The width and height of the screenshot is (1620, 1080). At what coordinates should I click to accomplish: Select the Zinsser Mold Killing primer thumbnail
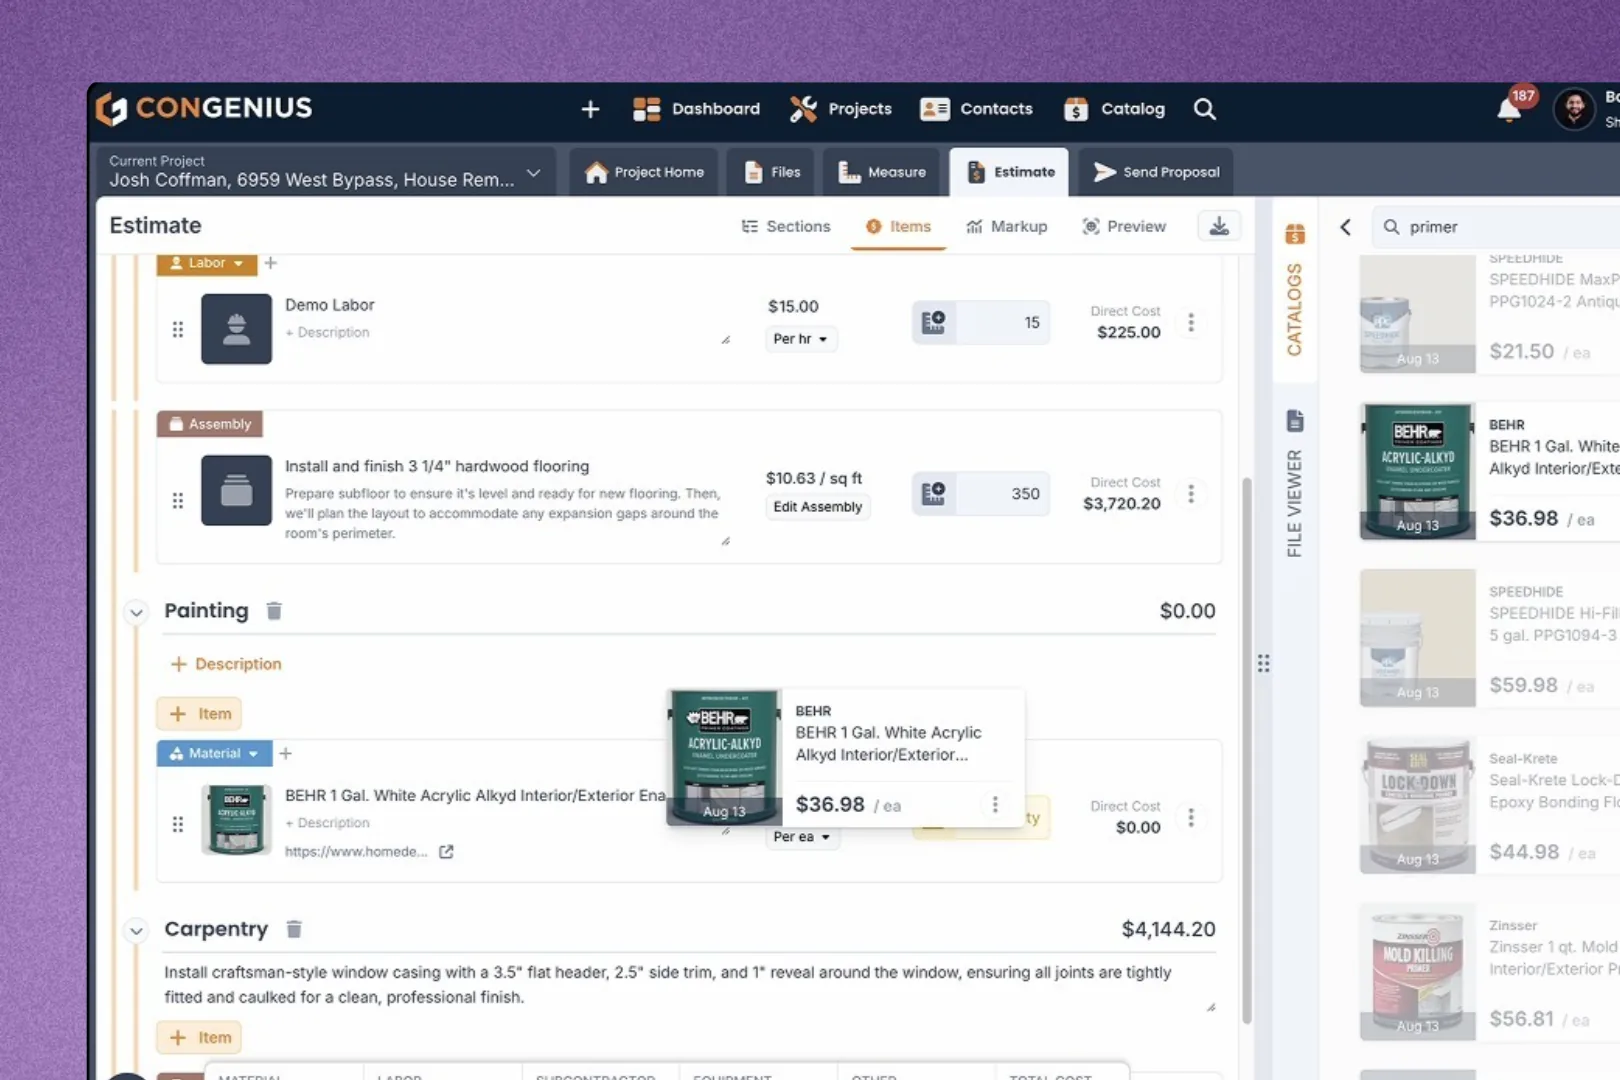[x=1418, y=972]
